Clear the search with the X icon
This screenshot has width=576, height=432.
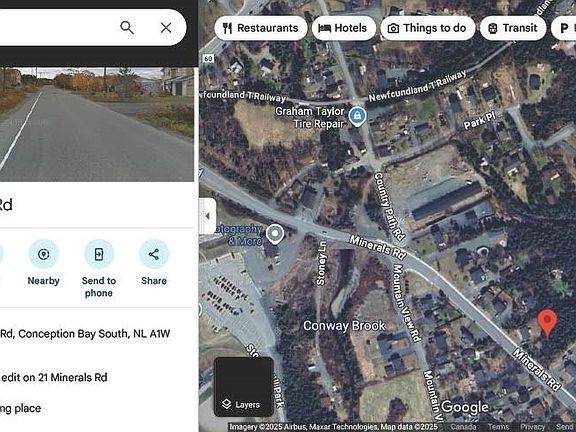(166, 28)
